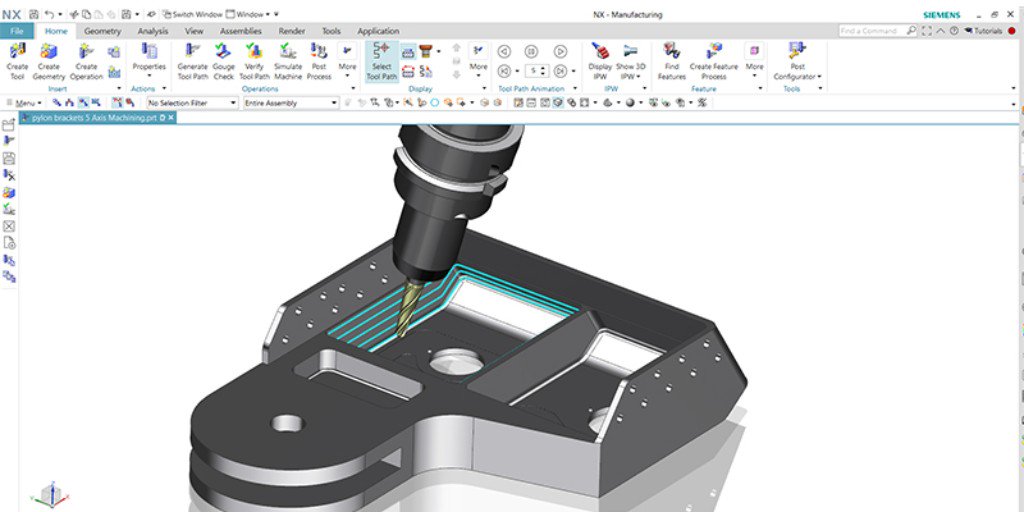1024x512 pixels.
Task: Switch to the Analysis ribbon tab
Action: (x=153, y=31)
